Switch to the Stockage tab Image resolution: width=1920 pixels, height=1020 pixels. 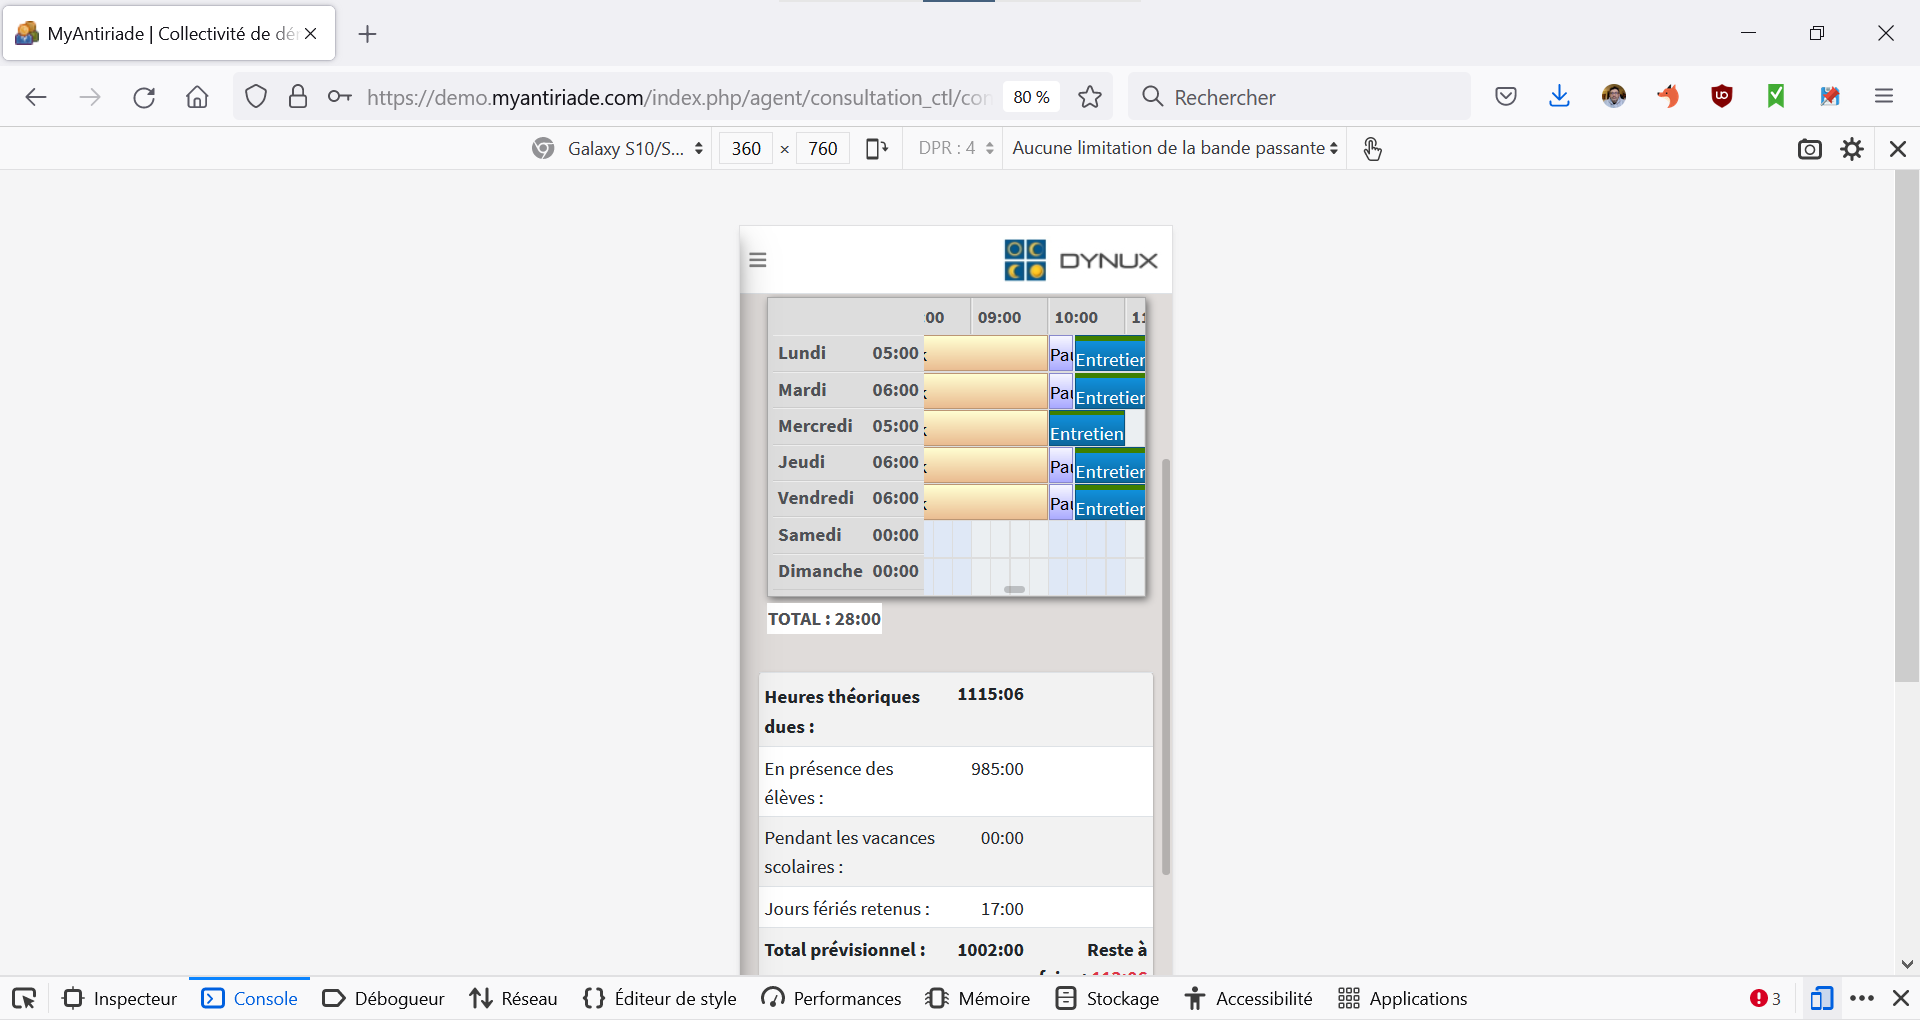tap(1108, 998)
